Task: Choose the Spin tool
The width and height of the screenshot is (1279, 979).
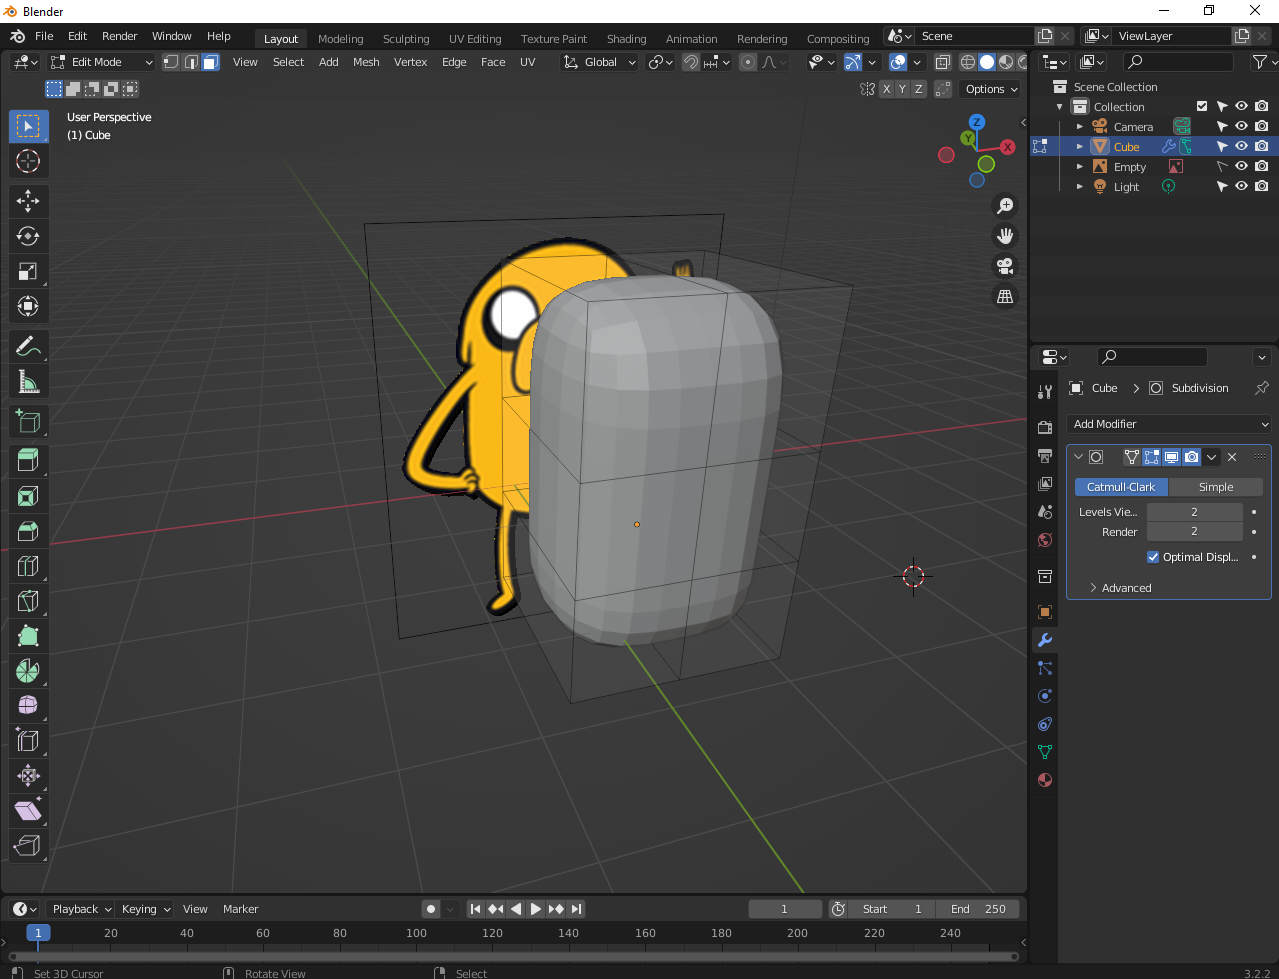Action: click(28, 671)
